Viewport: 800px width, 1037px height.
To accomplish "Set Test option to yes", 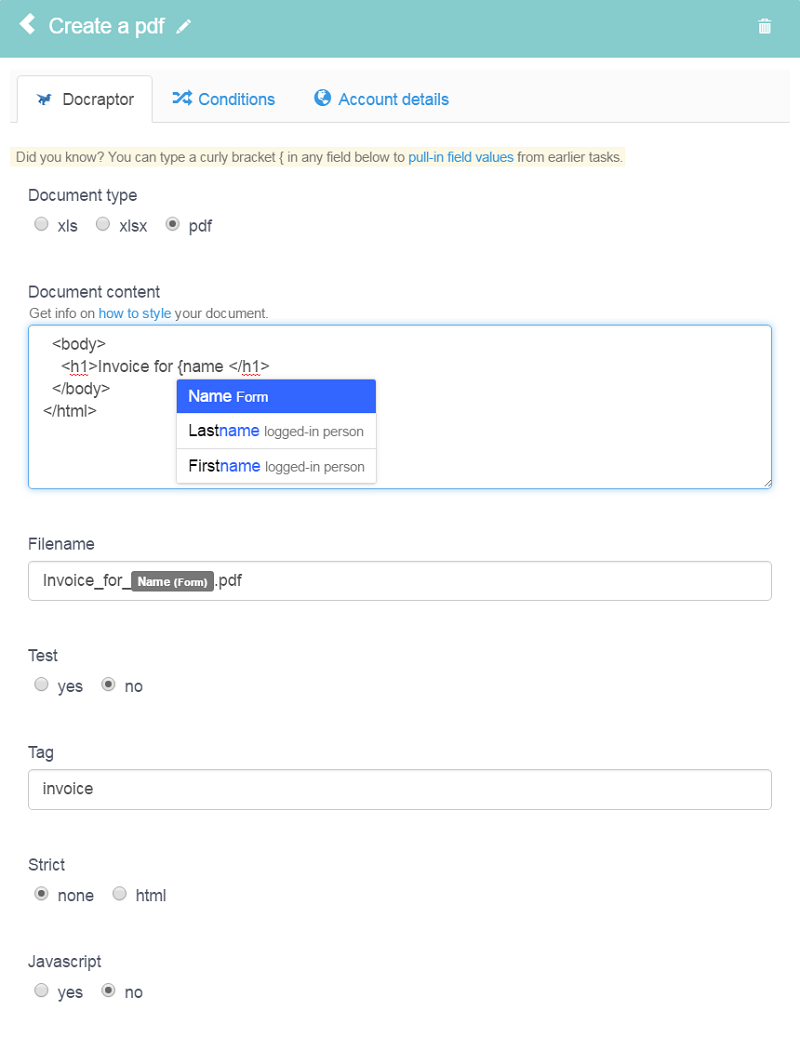I will 42,684.
